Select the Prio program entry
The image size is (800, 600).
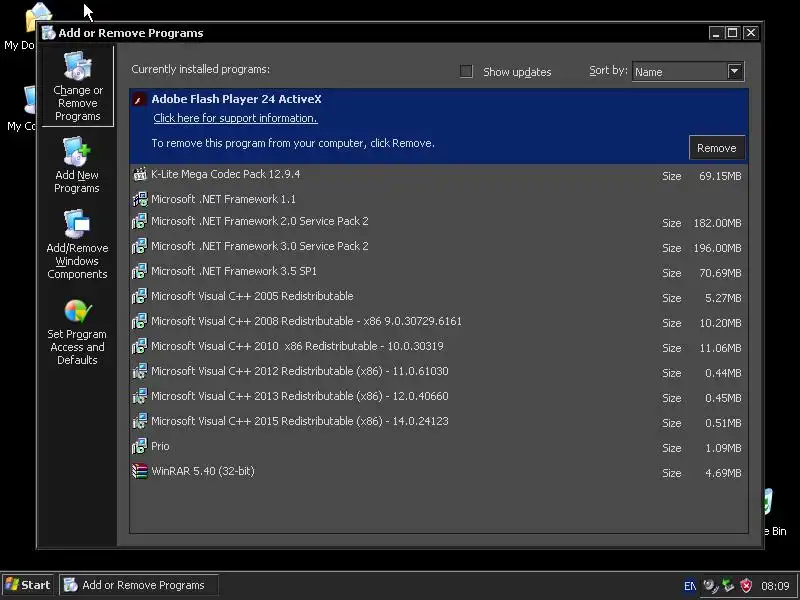pos(439,447)
